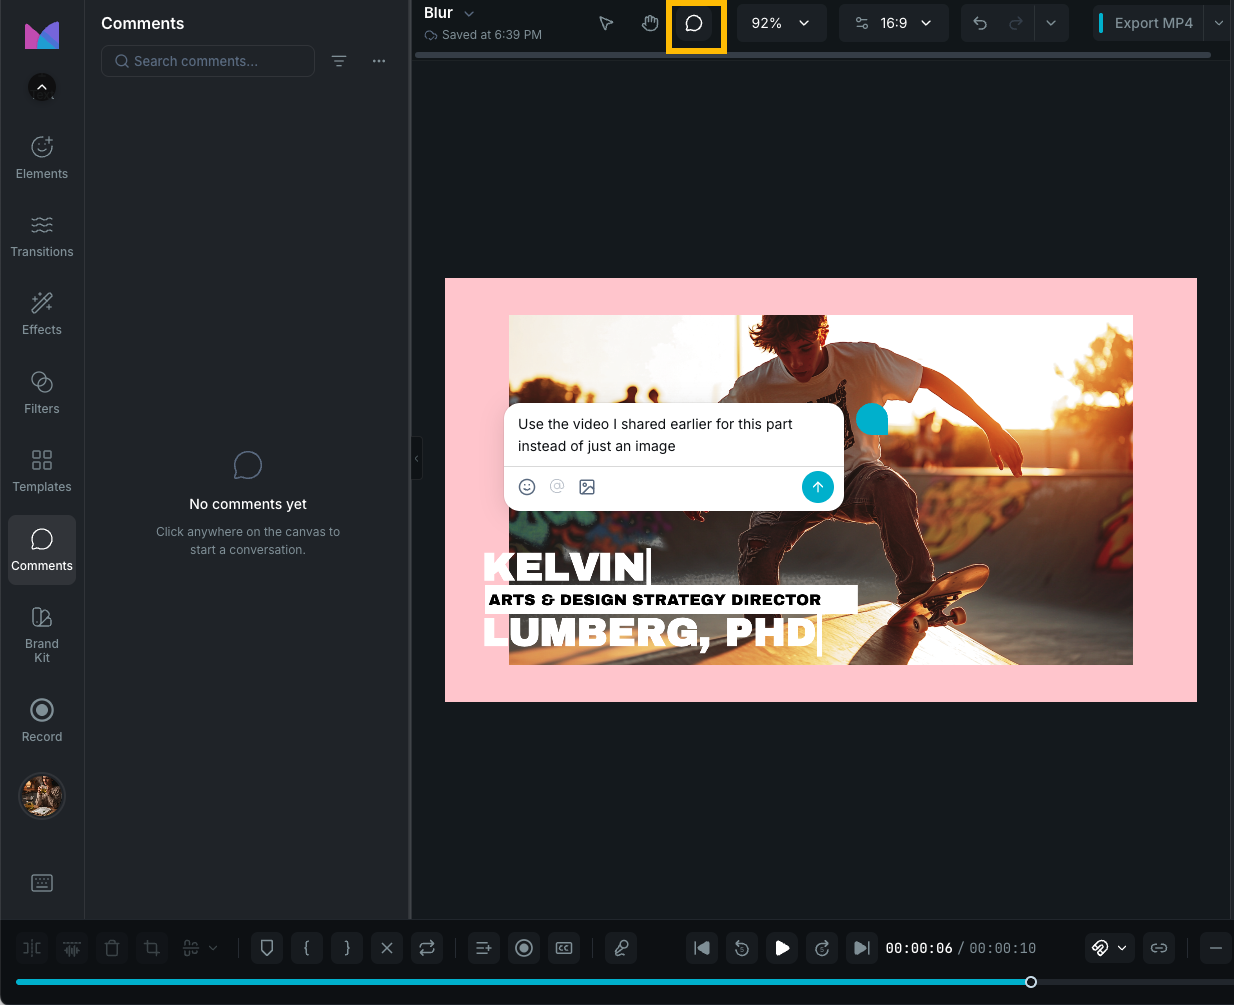Add a marker with the shield icon

point(267,948)
